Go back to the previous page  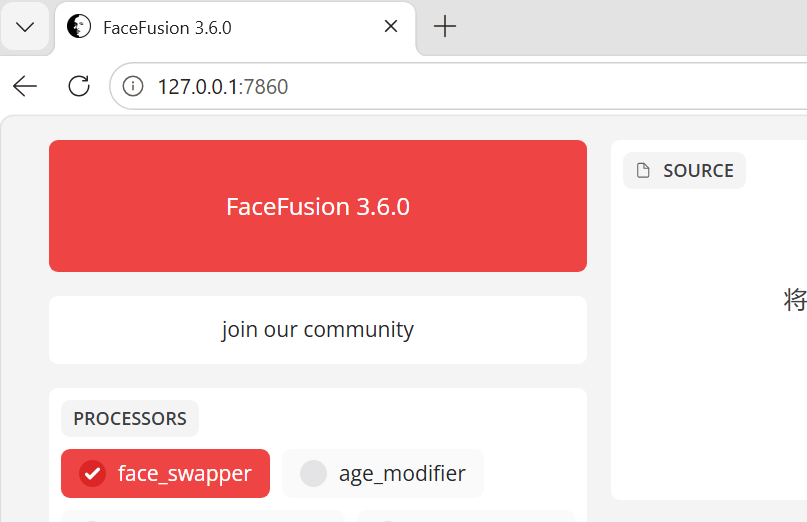click(x=25, y=86)
